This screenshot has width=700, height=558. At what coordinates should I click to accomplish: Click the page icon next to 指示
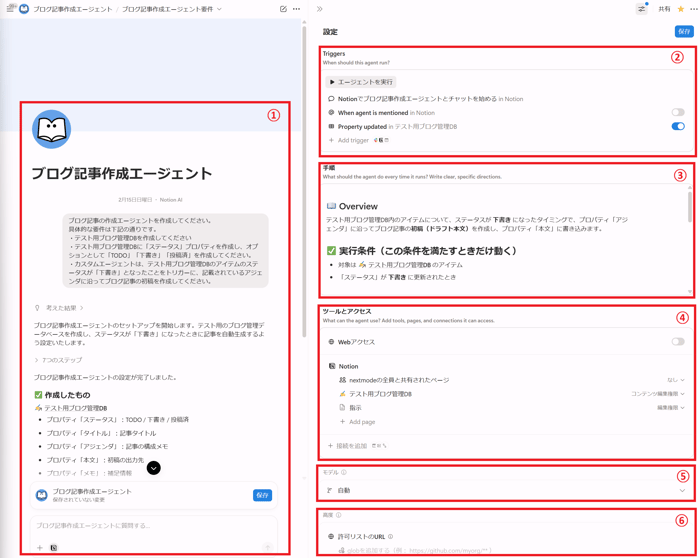tap(342, 408)
